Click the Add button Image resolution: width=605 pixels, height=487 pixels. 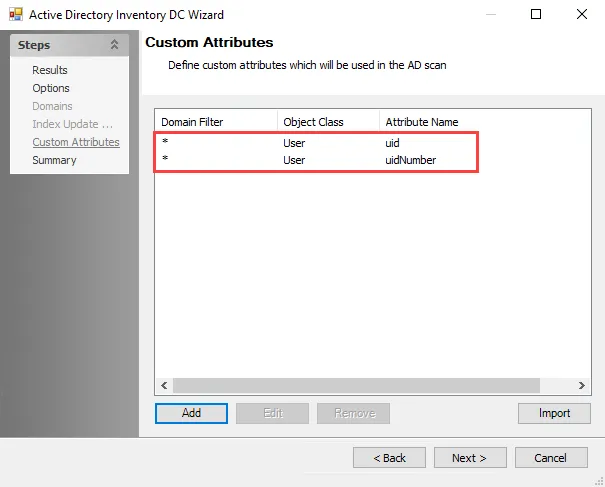[x=191, y=413]
